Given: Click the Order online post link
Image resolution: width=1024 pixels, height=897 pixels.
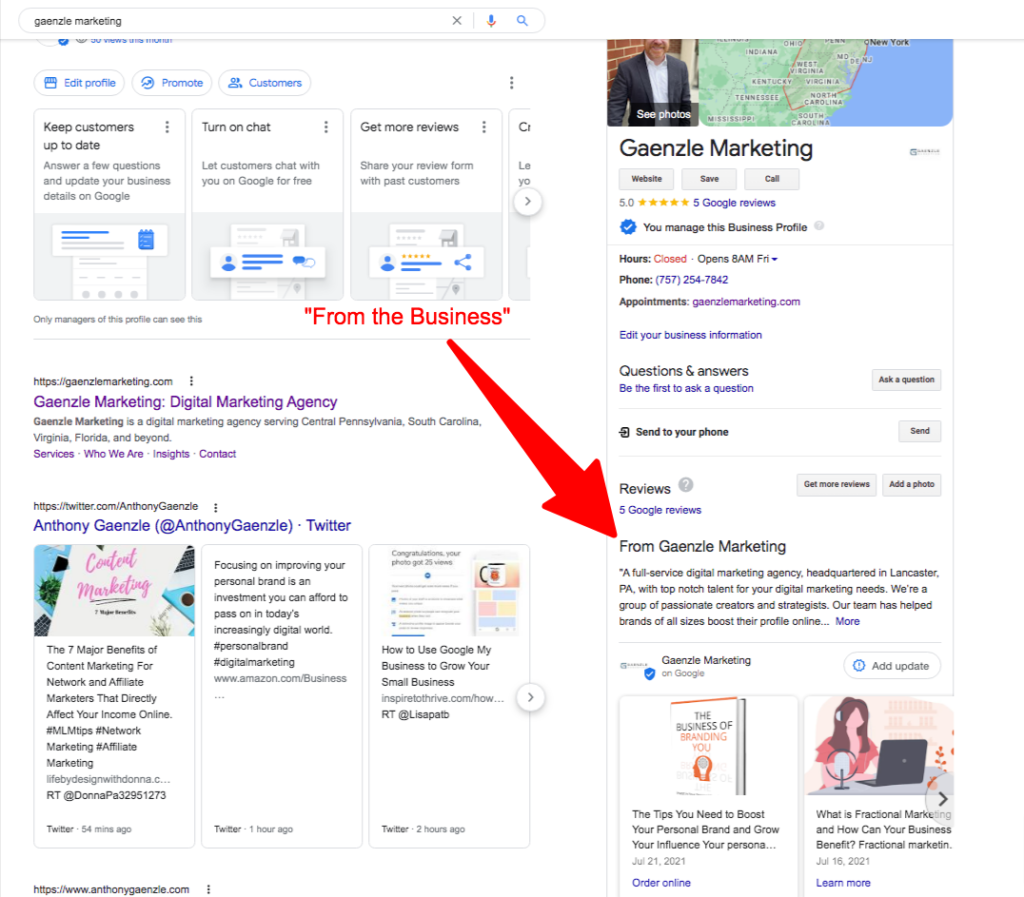Looking at the screenshot, I should pos(661,883).
